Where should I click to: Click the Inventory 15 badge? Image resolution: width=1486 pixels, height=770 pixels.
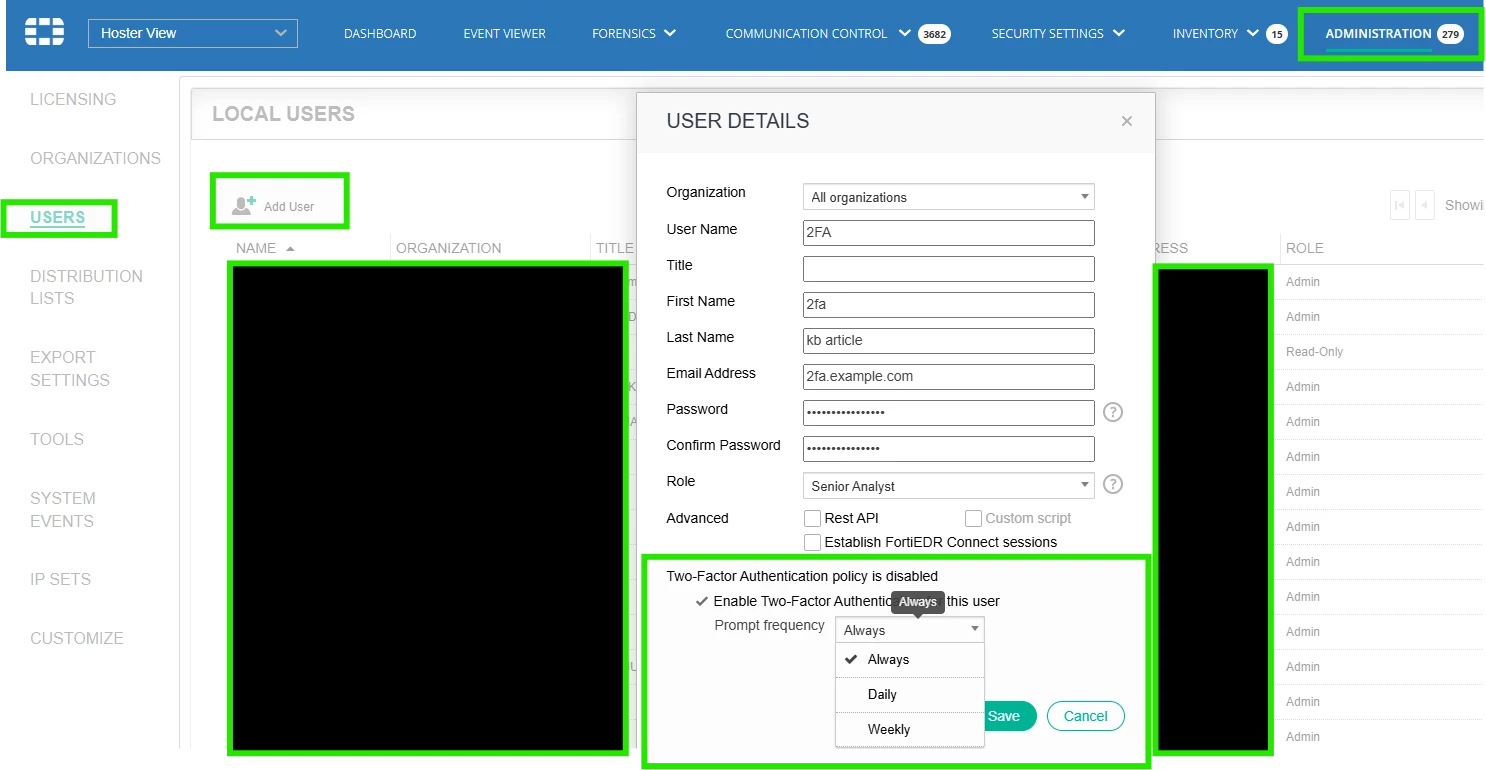click(1276, 34)
